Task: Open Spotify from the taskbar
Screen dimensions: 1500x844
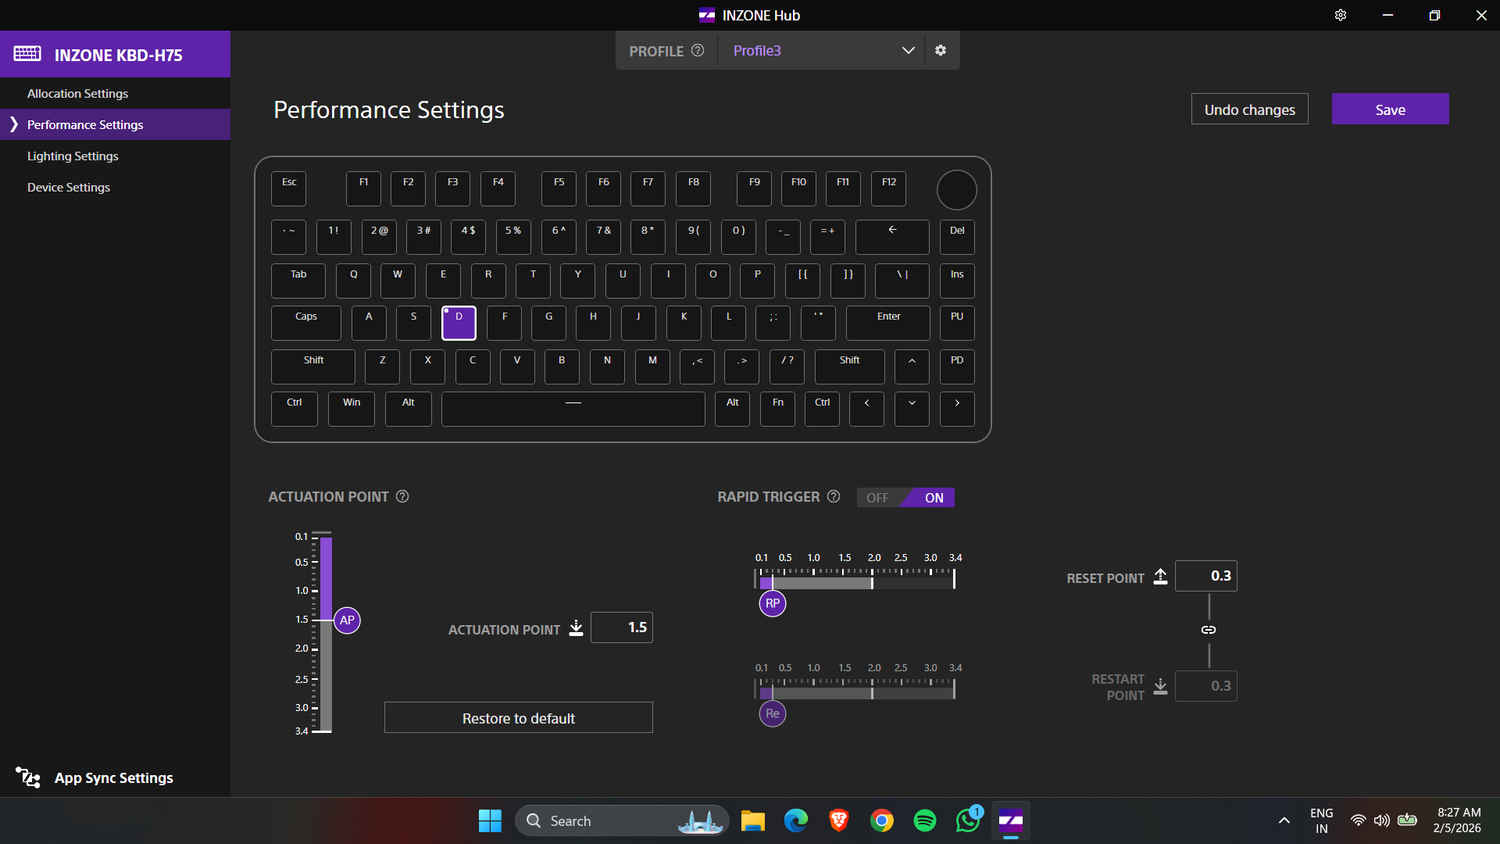Action: click(925, 821)
